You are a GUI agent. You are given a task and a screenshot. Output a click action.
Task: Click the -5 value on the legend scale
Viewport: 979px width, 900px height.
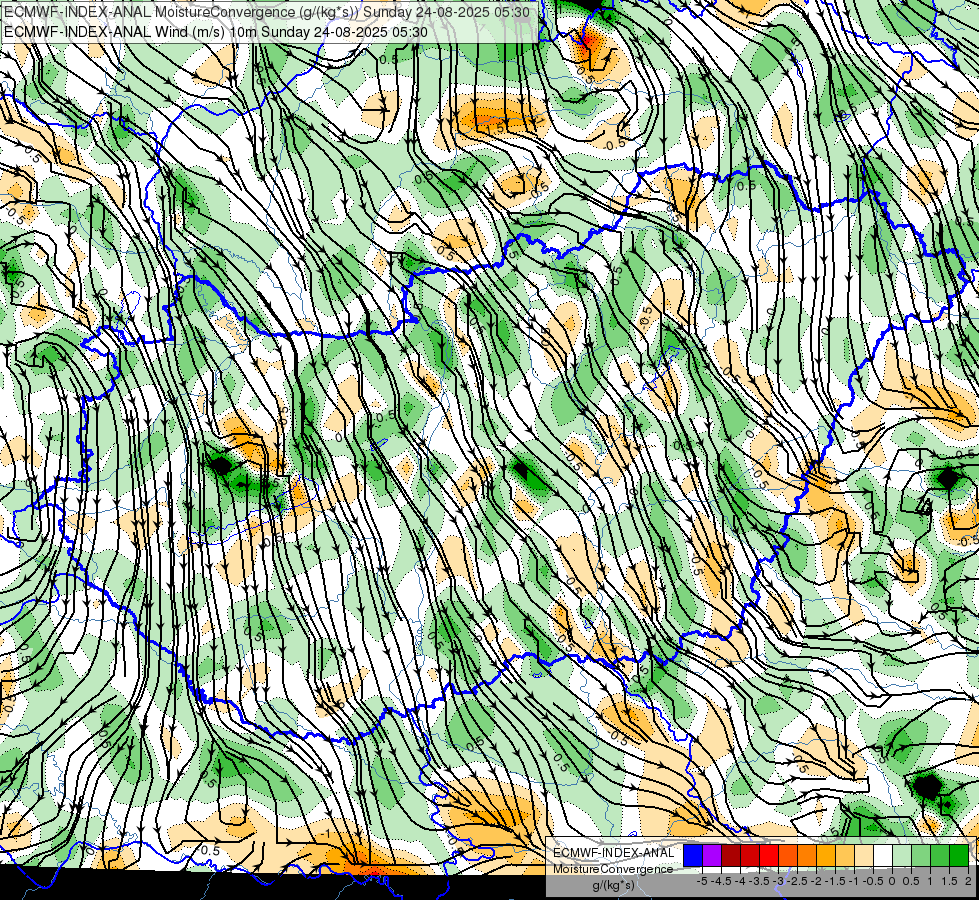(x=702, y=881)
